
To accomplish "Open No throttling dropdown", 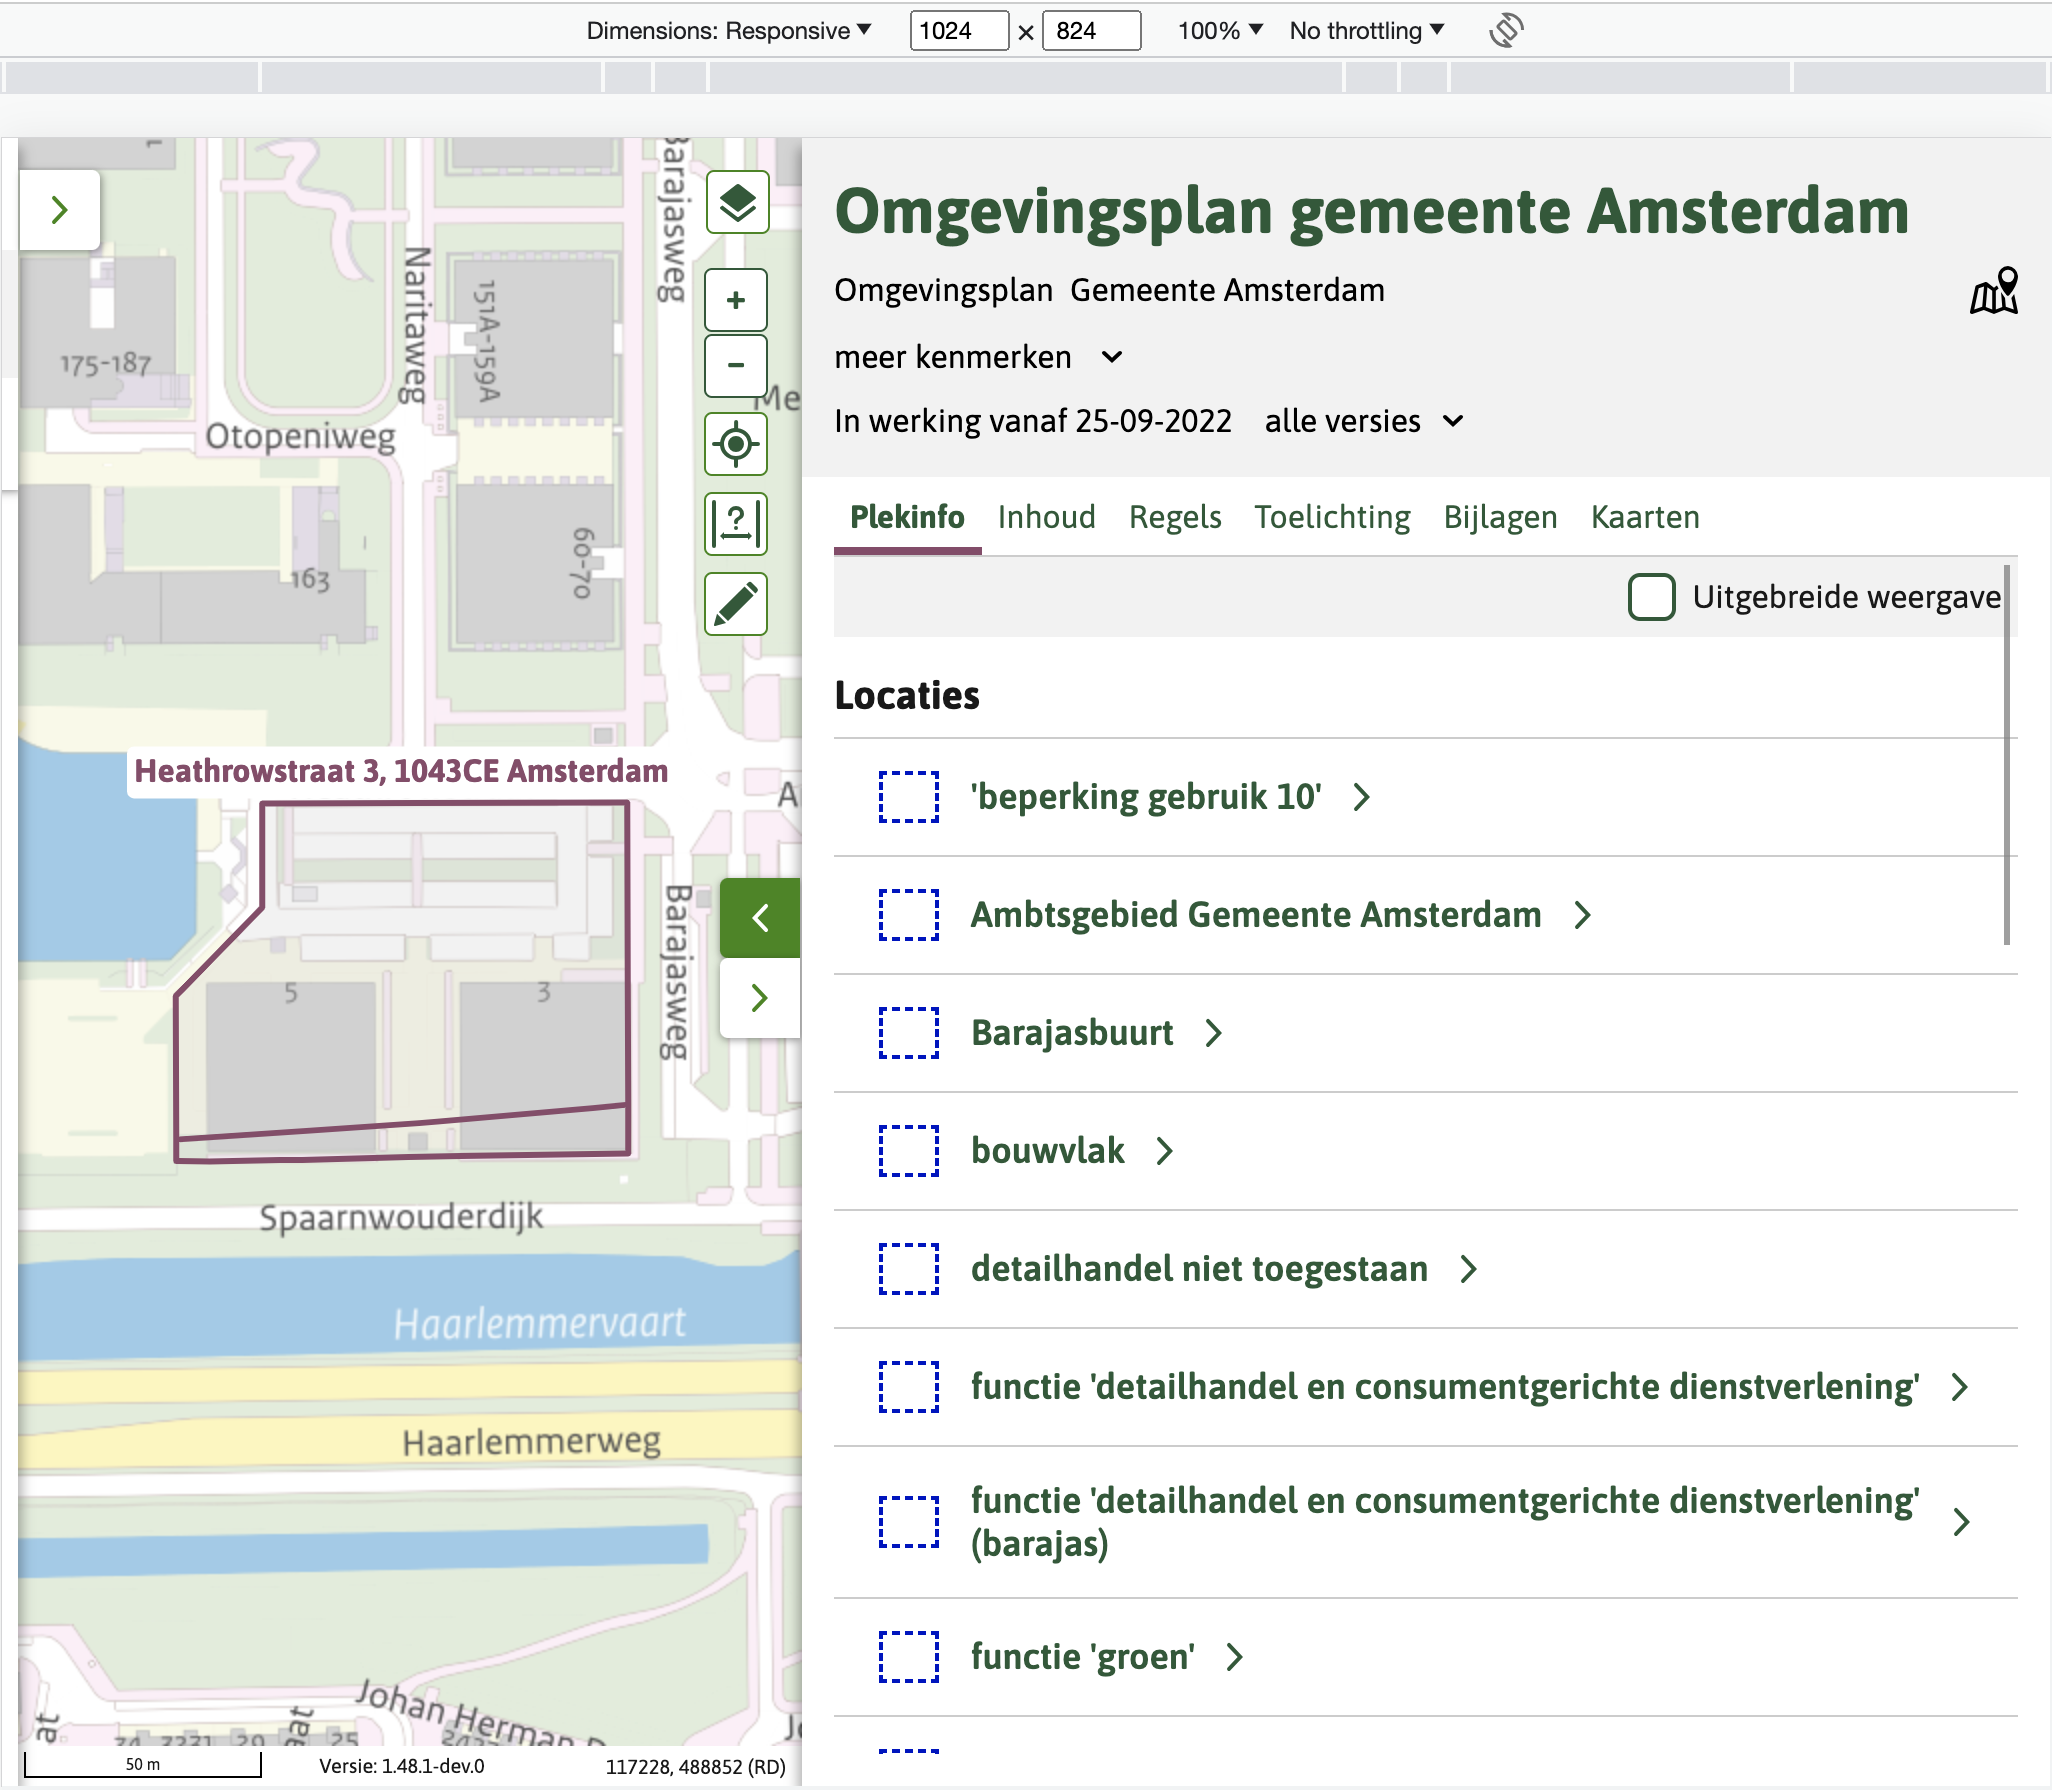I will click(1367, 30).
